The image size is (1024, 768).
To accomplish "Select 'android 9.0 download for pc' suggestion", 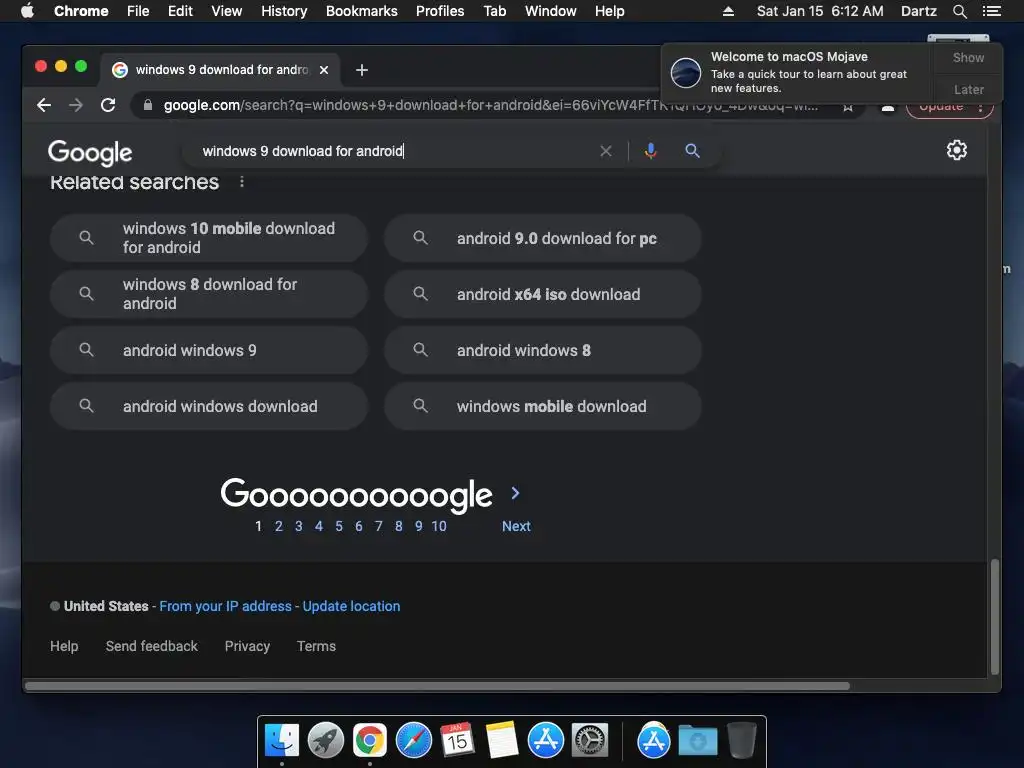I will tap(543, 238).
